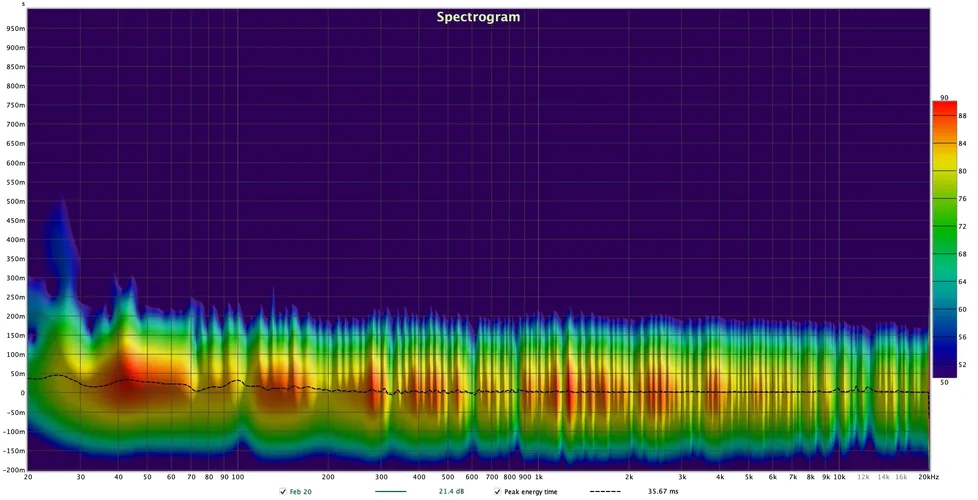
Task: Click the Feb 20 measurement label
Action: 301,492
